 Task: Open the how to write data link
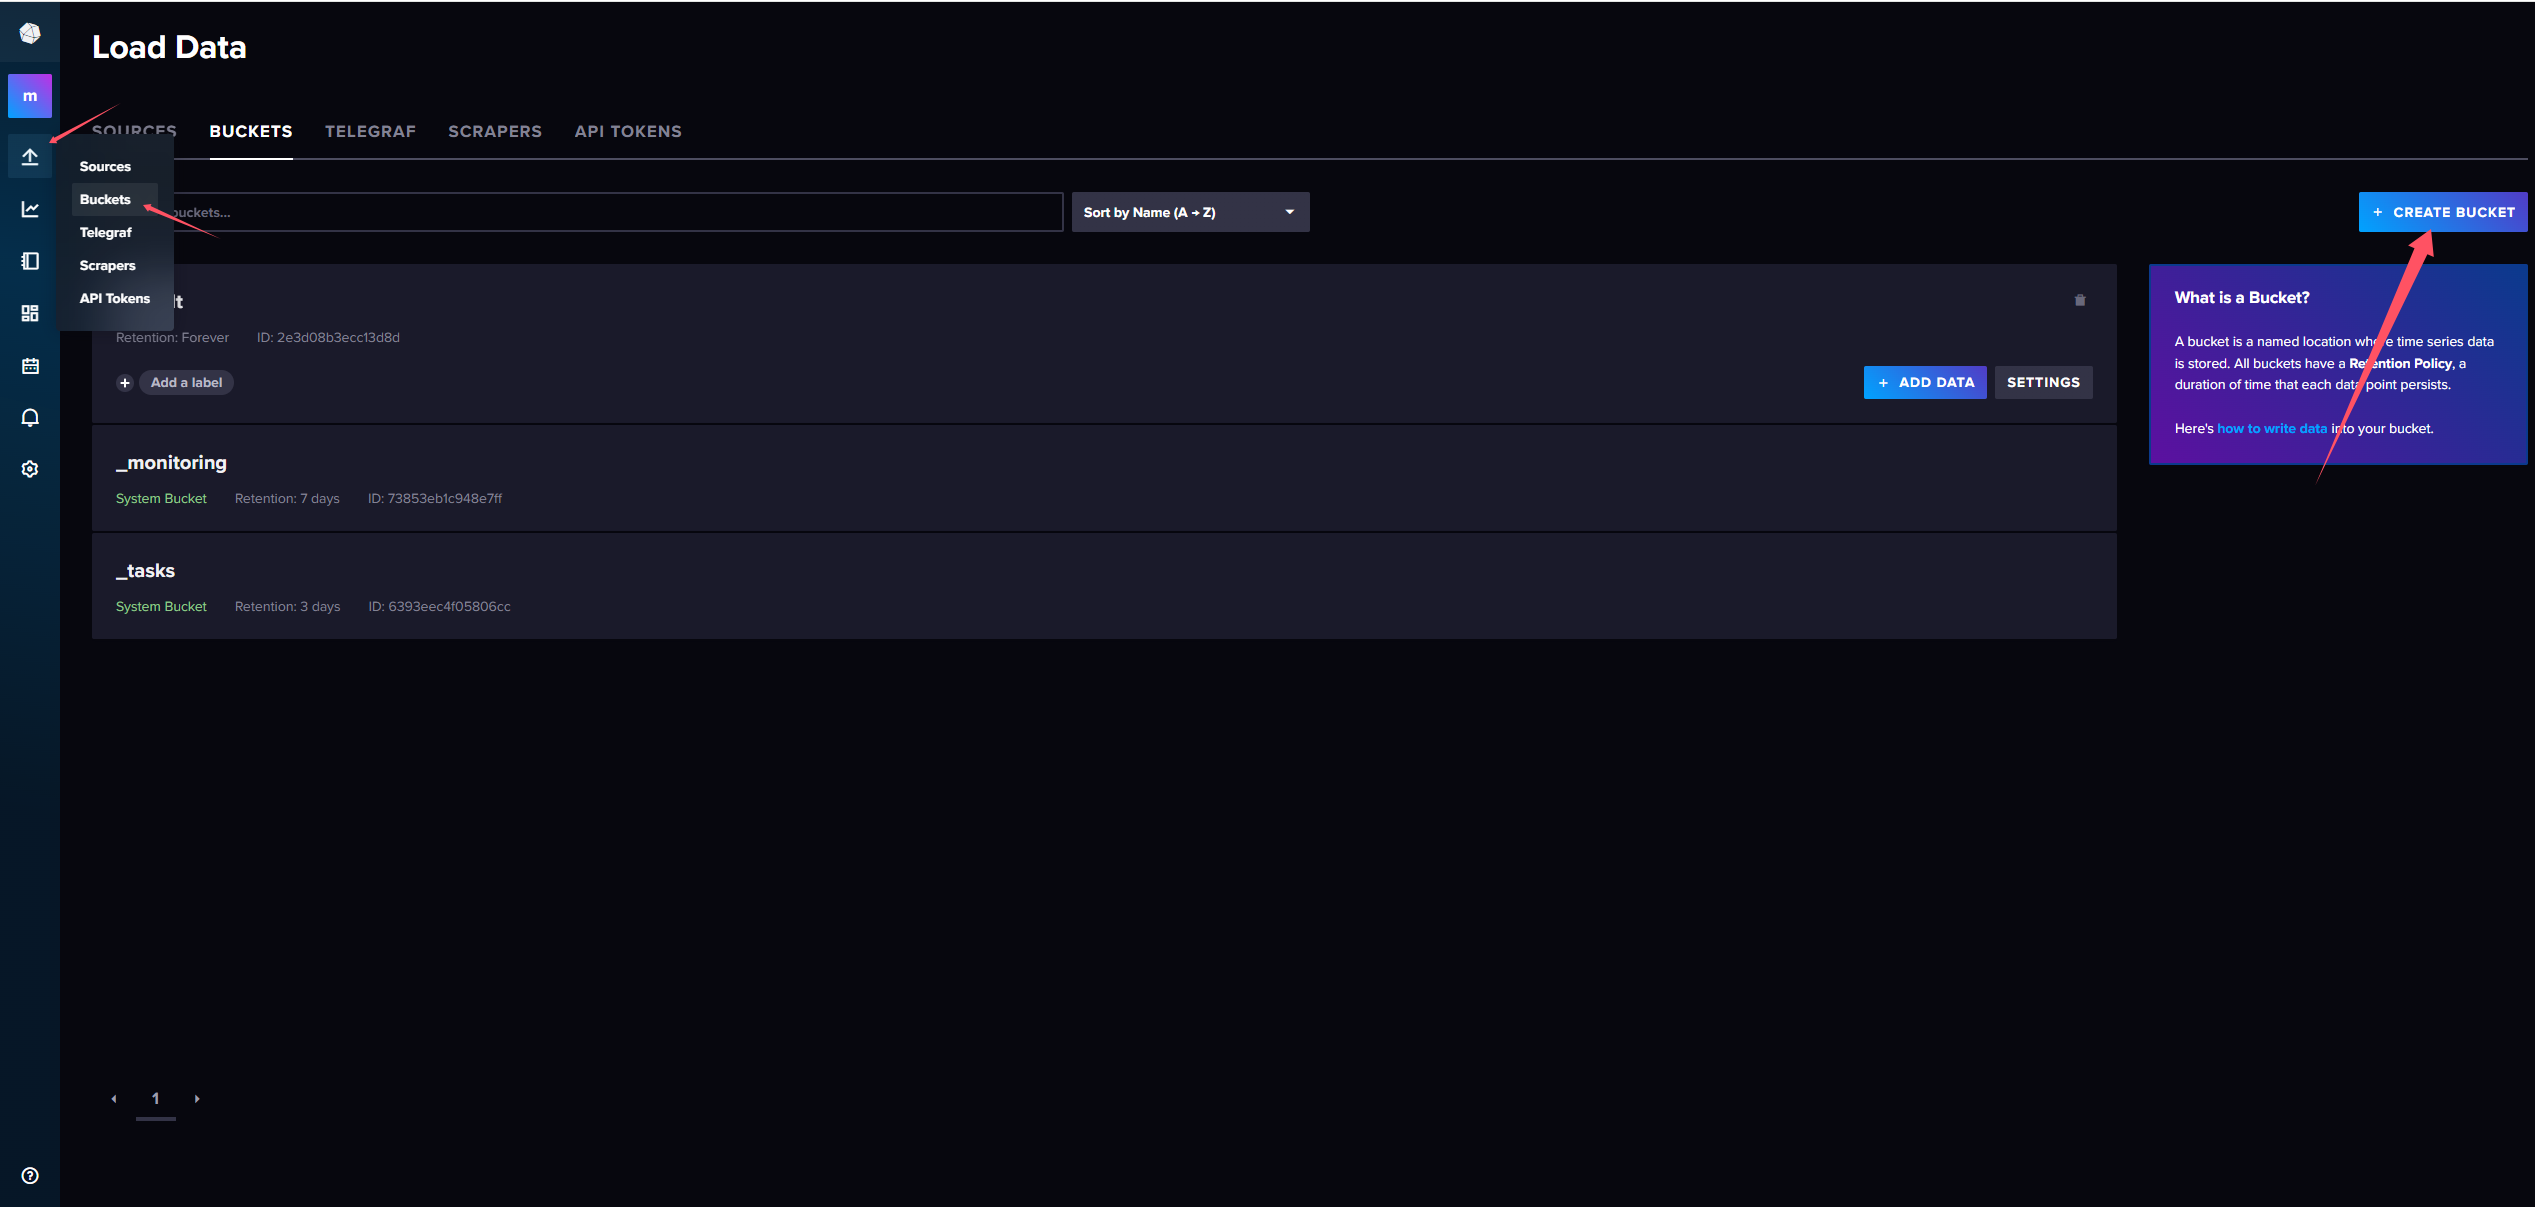pos(2272,428)
